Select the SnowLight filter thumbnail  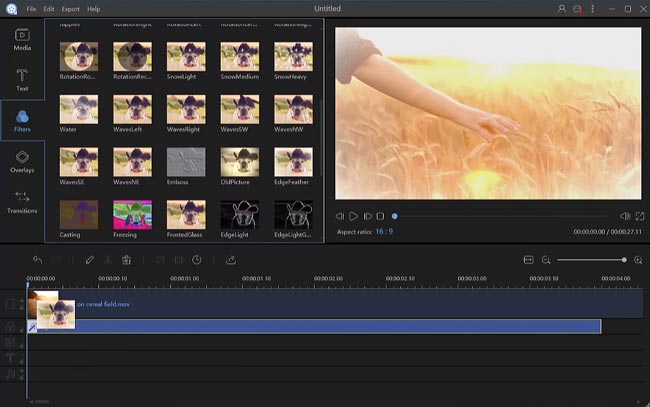pyautogui.click(x=186, y=56)
